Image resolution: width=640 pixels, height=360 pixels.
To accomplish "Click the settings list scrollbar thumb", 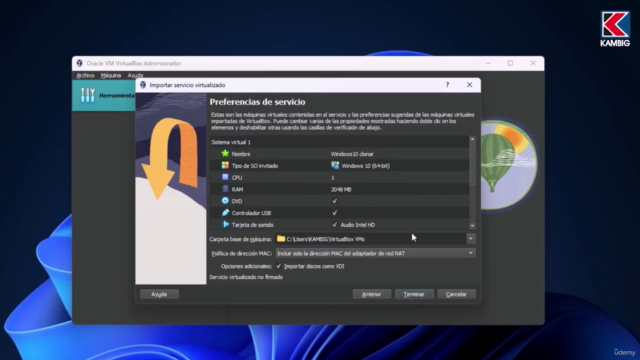I will pos(472,163).
